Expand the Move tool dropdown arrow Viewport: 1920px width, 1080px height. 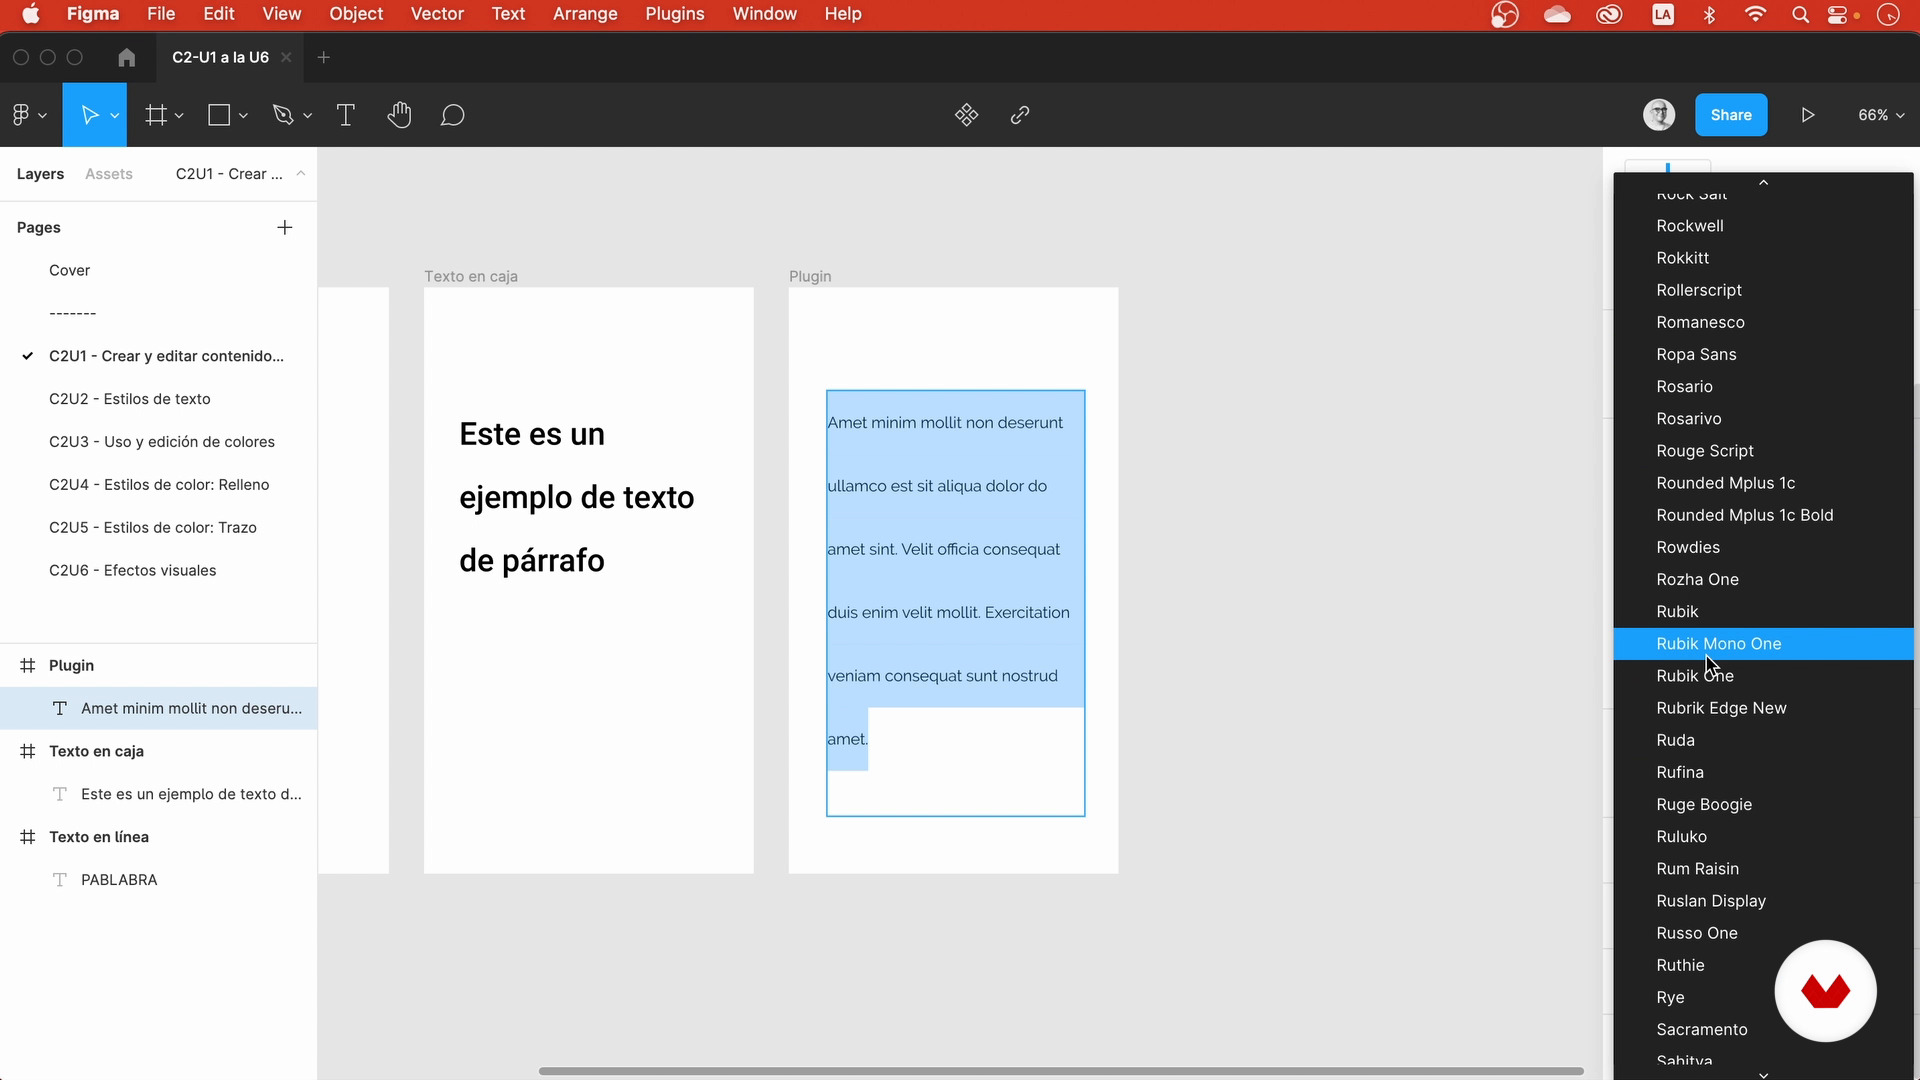coord(115,116)
